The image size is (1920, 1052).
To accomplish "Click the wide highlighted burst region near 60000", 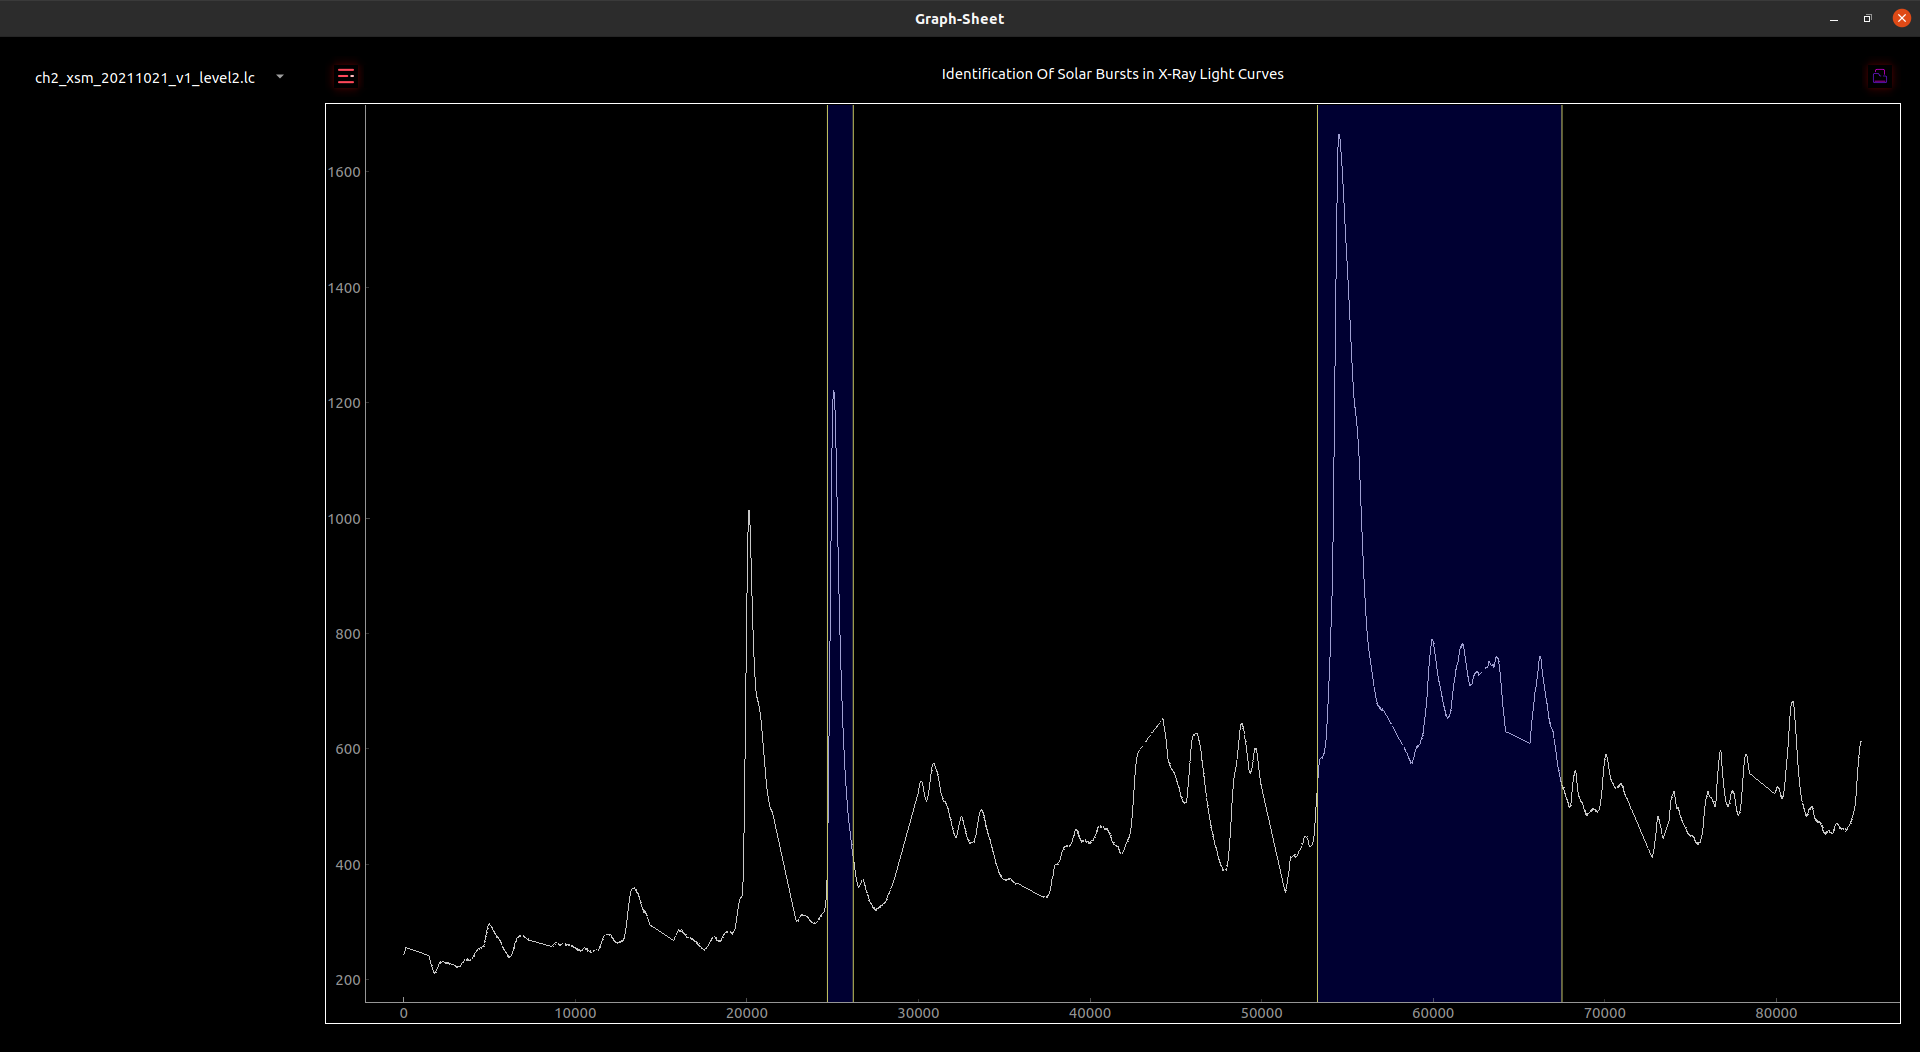I will (1439, 553).
